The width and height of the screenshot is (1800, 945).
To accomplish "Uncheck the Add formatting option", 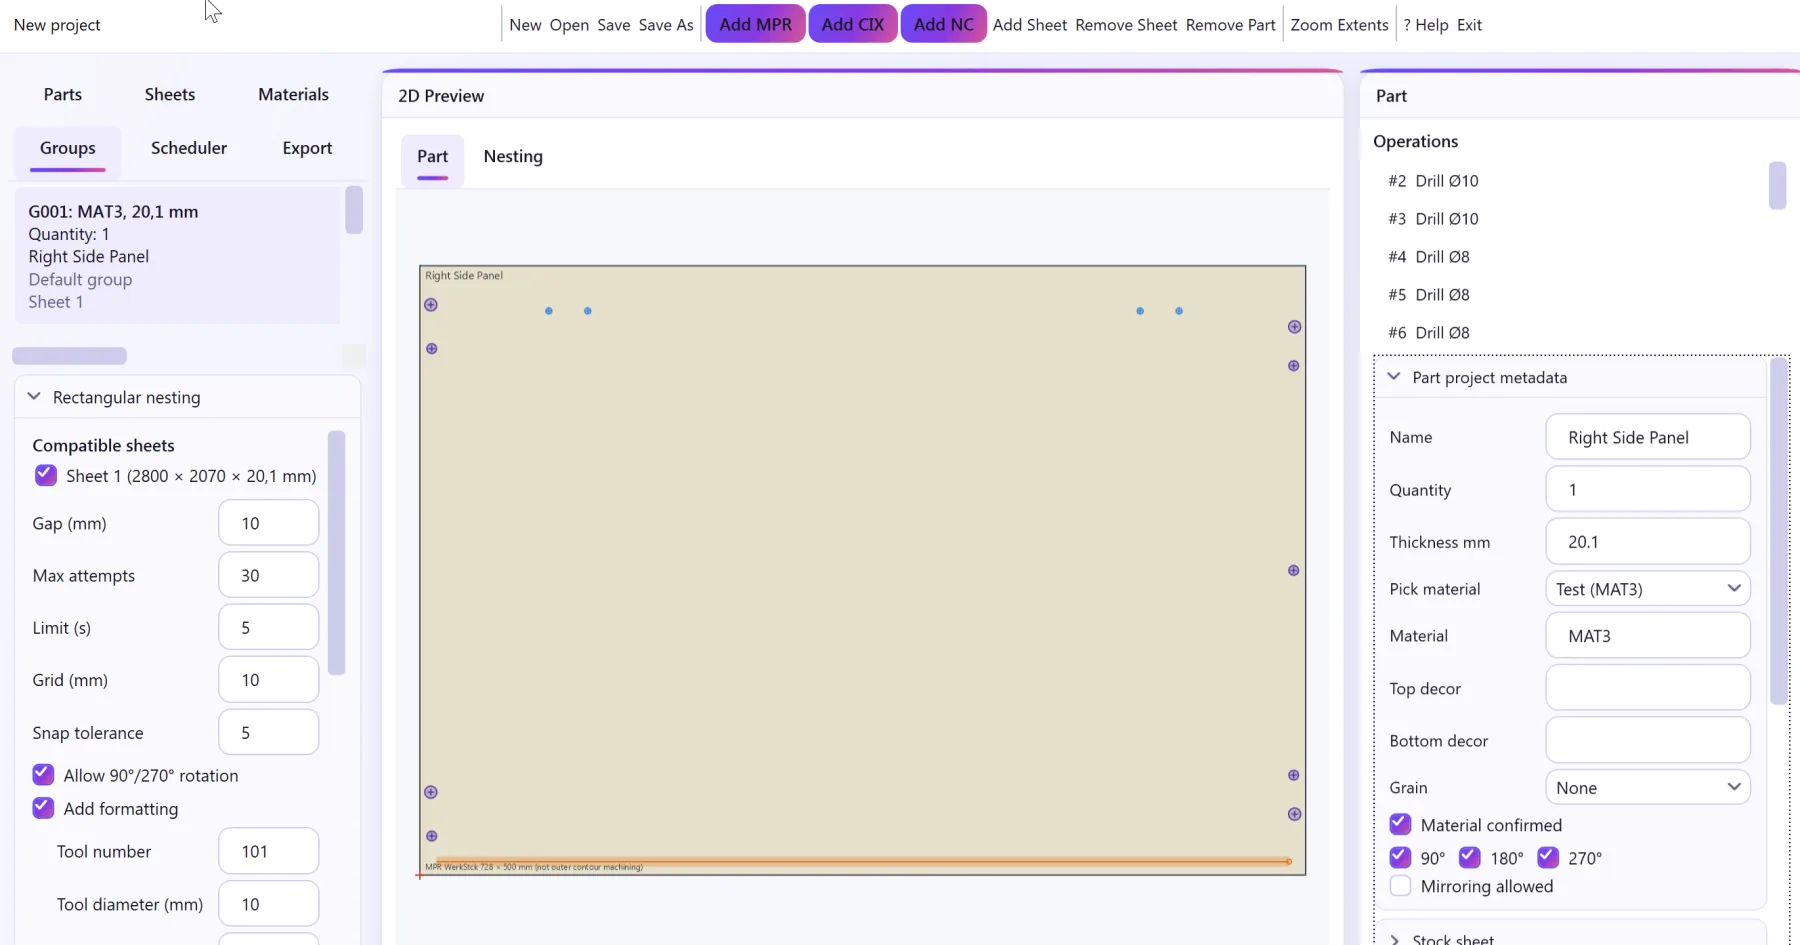I will pyautogui.click(x=43, y=808).
